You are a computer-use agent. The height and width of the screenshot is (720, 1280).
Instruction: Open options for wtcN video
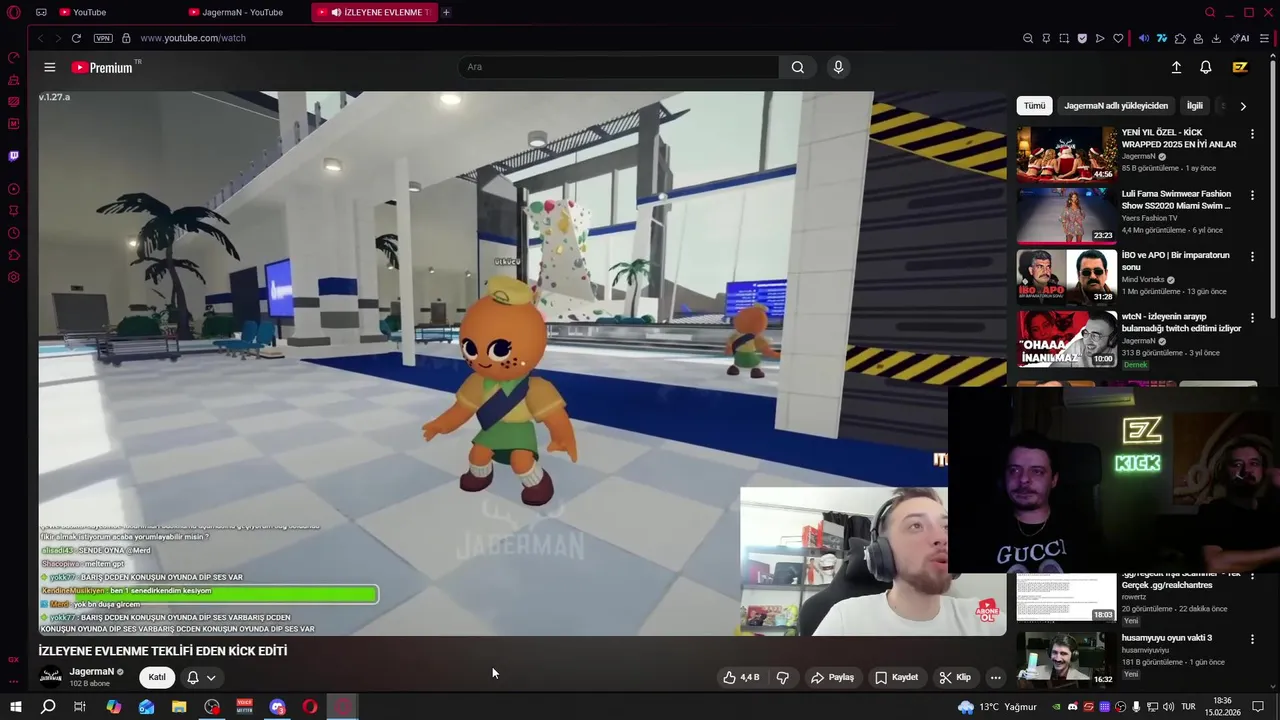1252,318
